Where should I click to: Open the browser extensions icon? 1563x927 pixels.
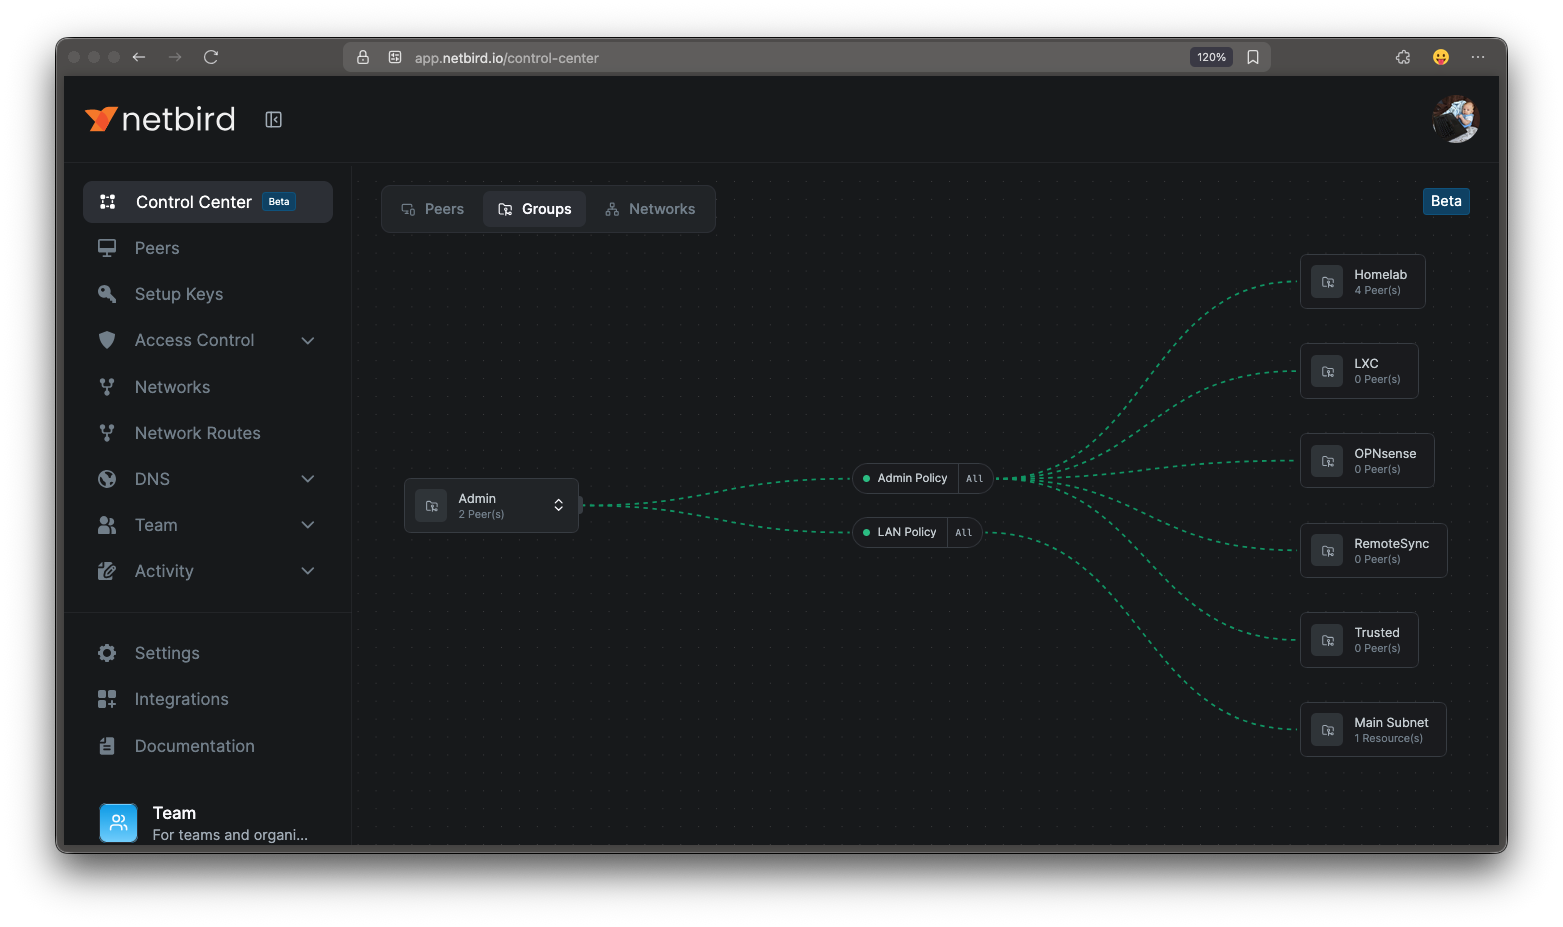[x=1403, y=57]
